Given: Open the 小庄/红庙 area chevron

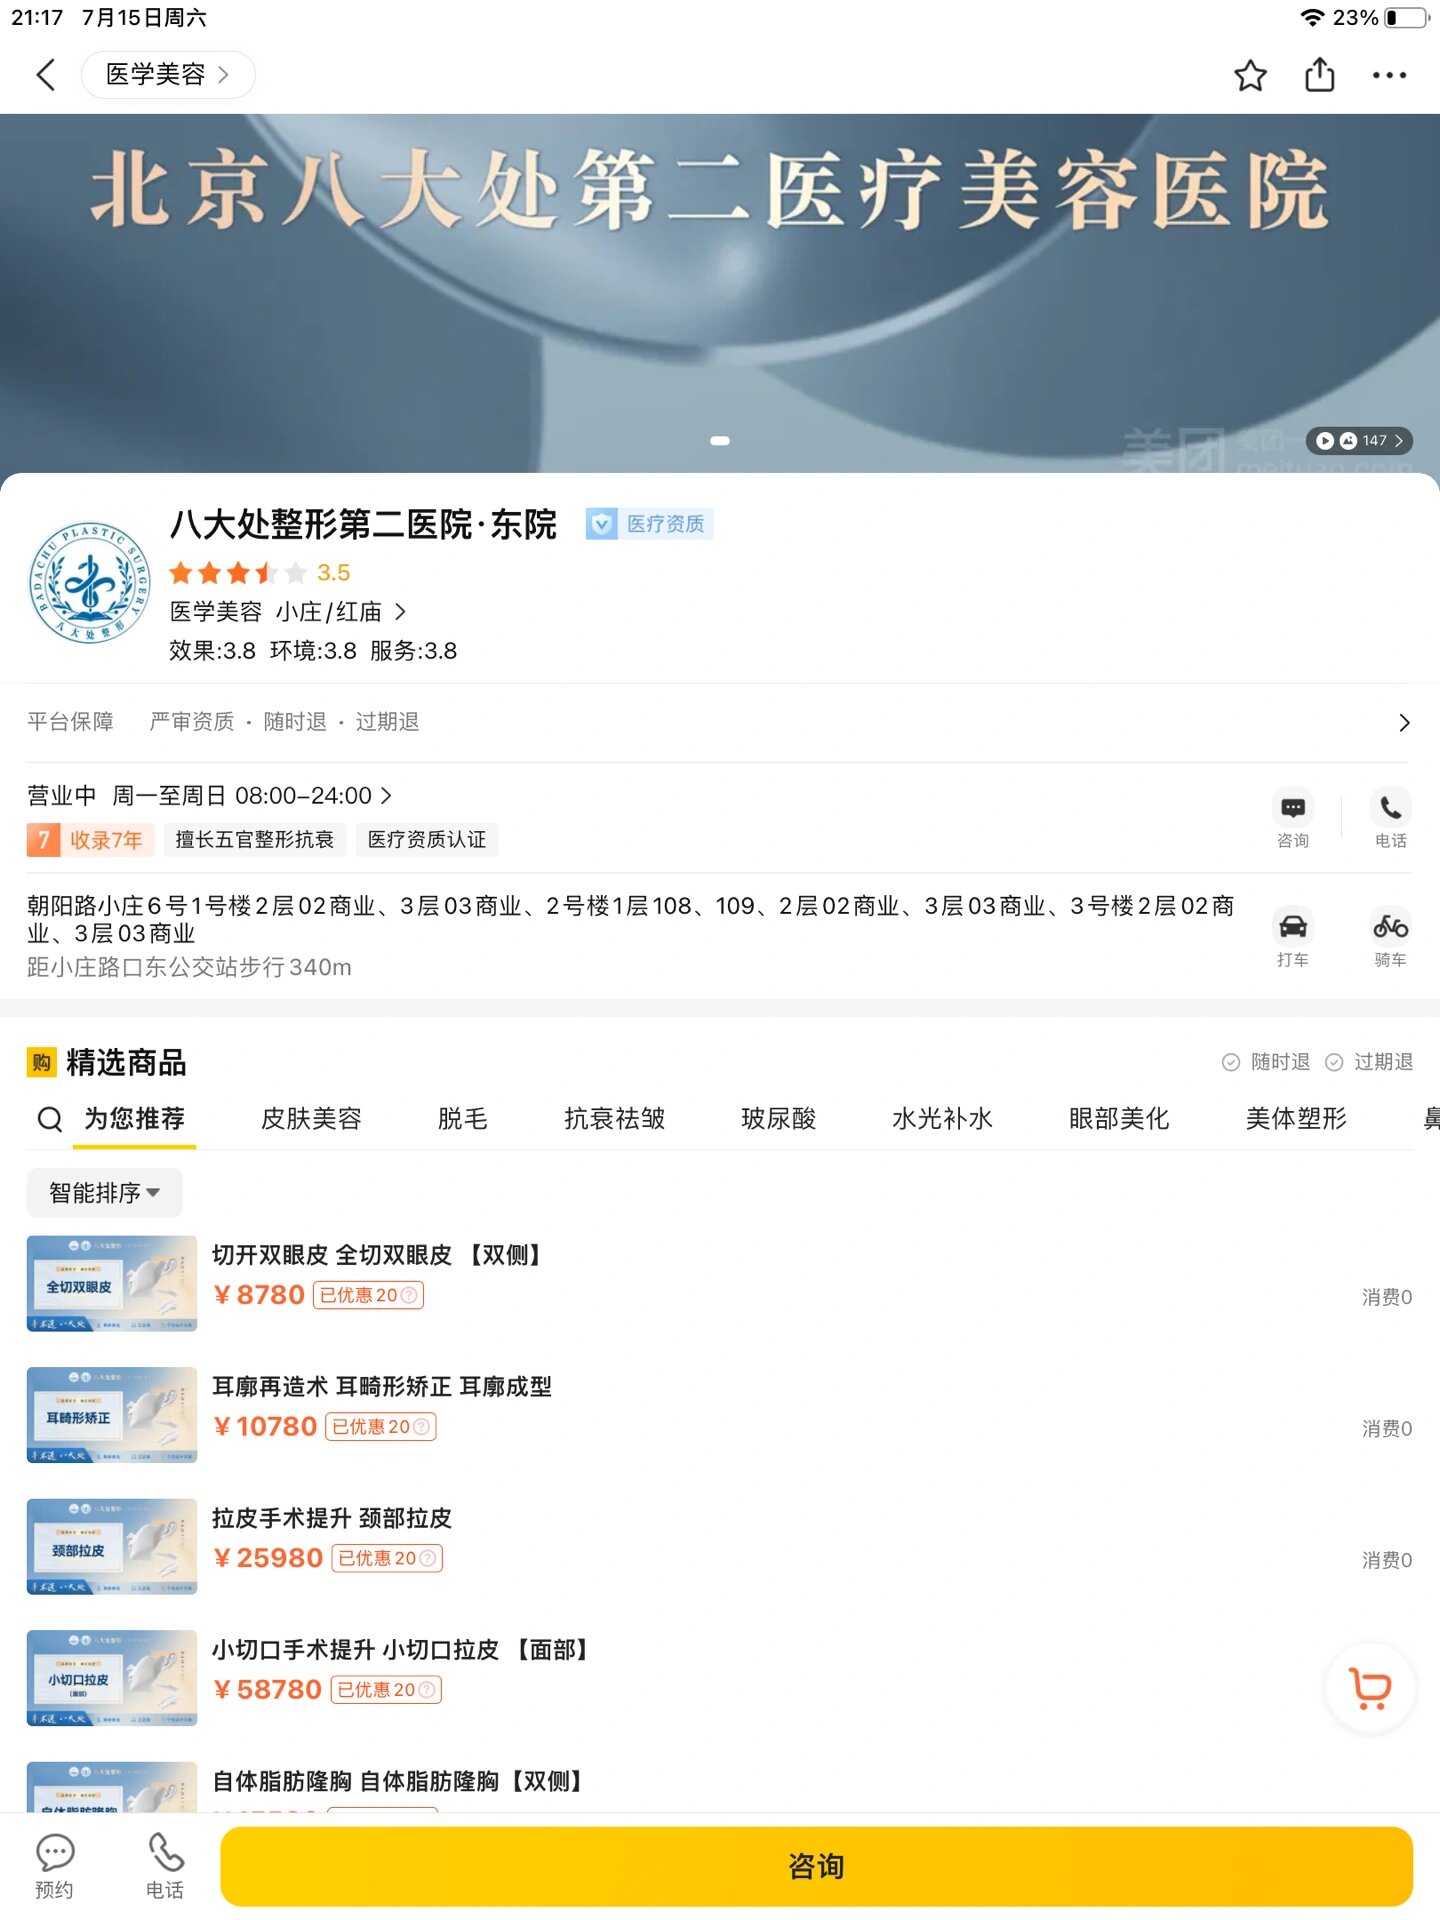Looking at the screenshot, I should tap(400, 612).
